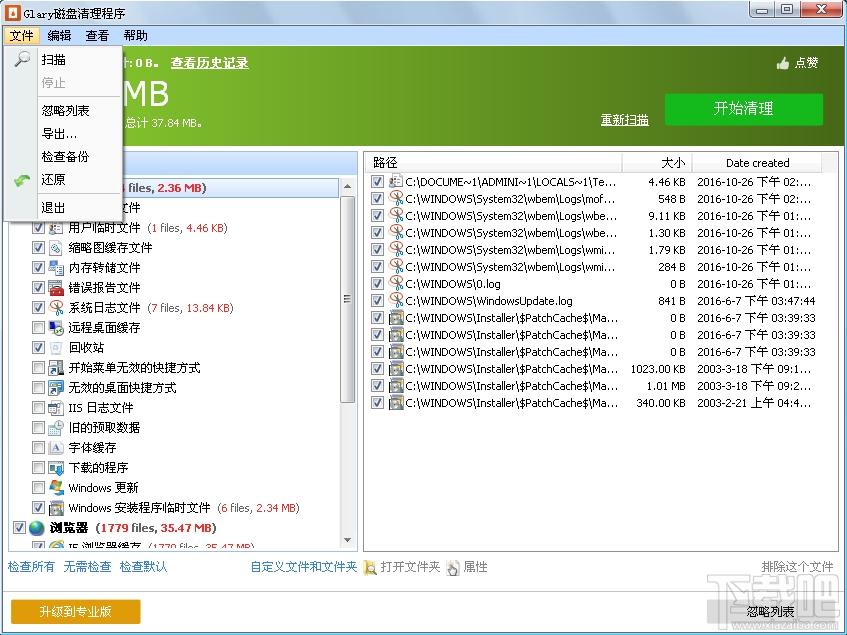Viewport: 847px width, 635px height.
Task: Click the Glary app icon in title bar
Action: [12, 12]
